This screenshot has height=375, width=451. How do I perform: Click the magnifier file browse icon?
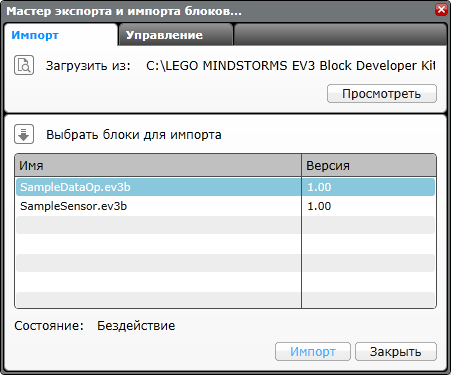click(24, 65)
